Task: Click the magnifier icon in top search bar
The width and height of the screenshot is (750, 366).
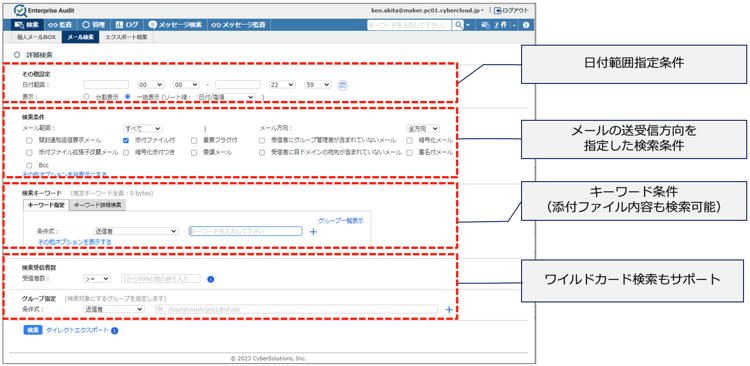Action: pyautogui.click(x=459, y=25)
